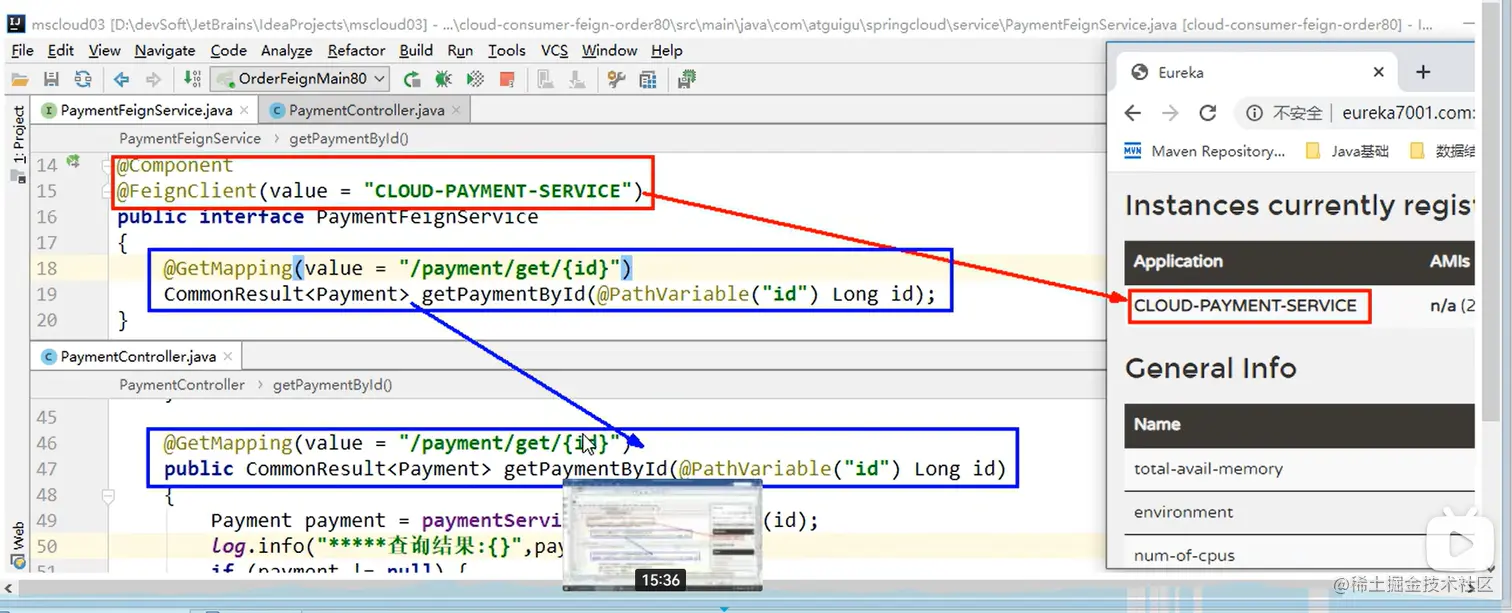Viewport: 1512px width, 613px height.
Task: Open the Analyze menu
Action: pos(287,50)
